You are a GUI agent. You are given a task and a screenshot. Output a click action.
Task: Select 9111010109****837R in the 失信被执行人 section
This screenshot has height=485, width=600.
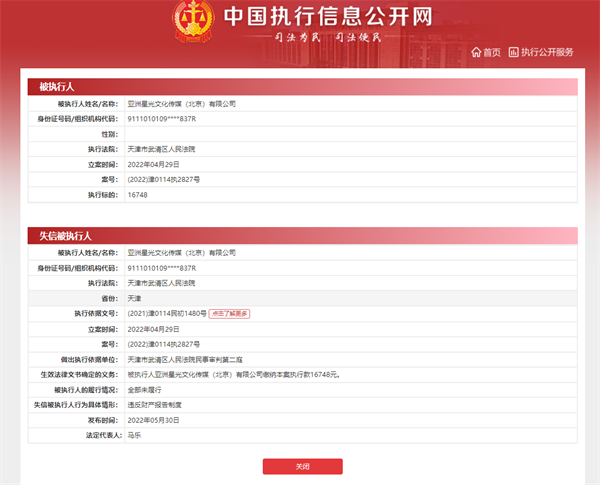click(162, 268)
